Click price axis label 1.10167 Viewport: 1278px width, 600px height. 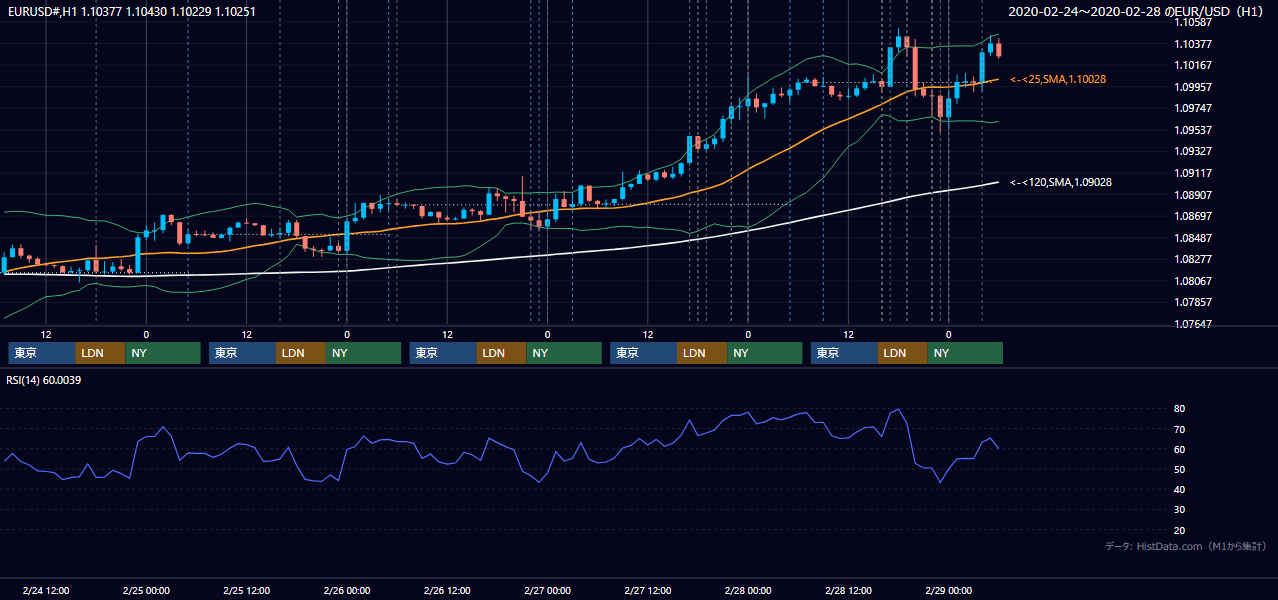[x=1193, y=65]
